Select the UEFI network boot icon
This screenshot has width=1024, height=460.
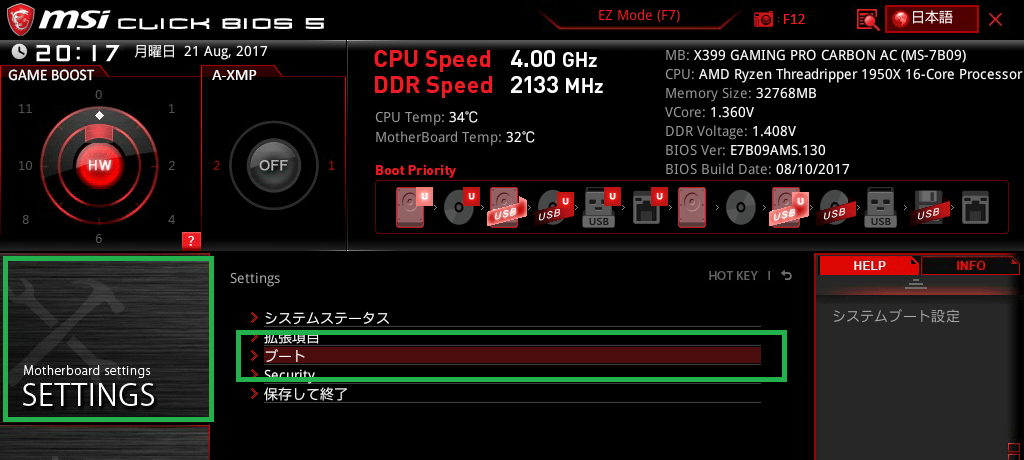[x=650, y=207]
